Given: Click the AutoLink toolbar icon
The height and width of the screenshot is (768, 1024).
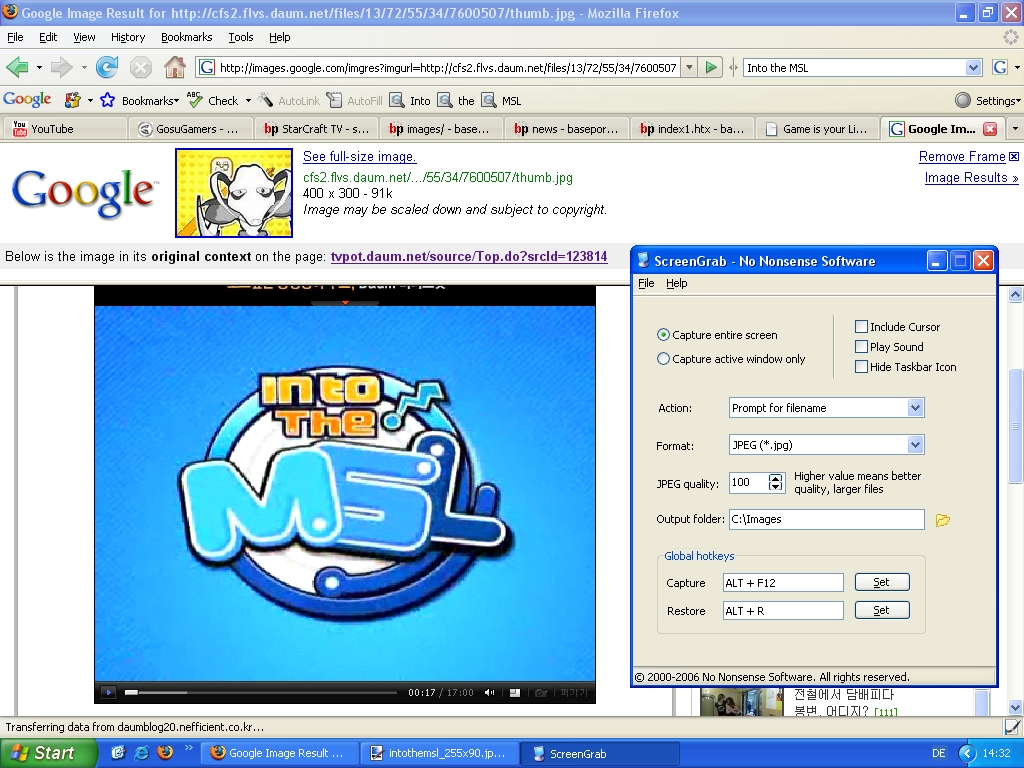Looking at the screenshot, I should click(x=289, y=100).
